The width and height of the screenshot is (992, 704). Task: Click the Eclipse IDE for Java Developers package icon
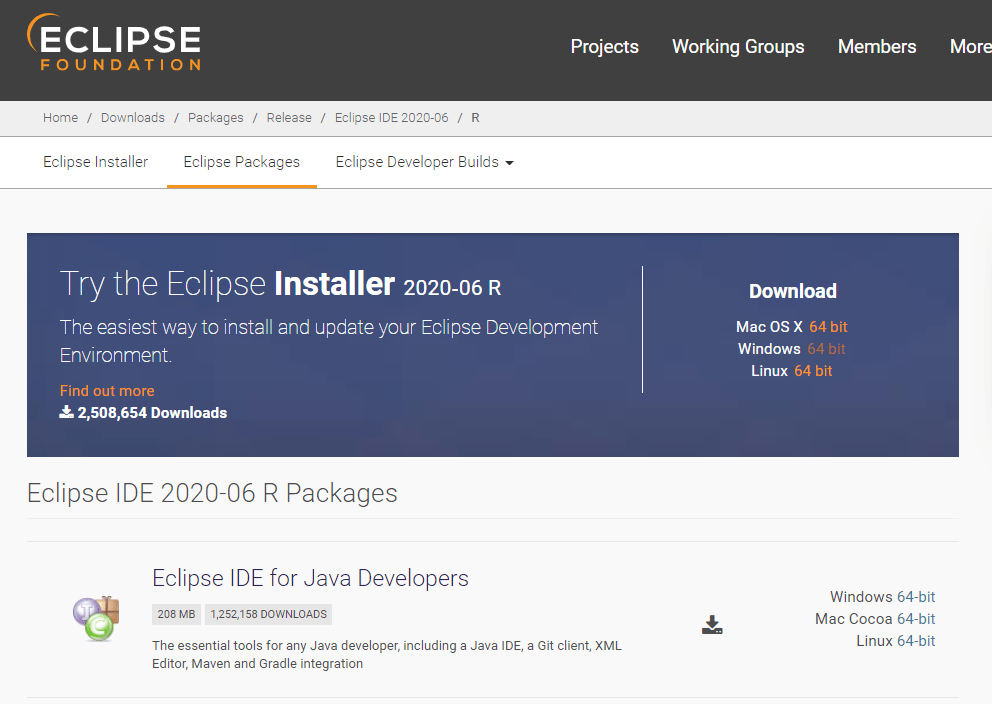click(96, 619)
